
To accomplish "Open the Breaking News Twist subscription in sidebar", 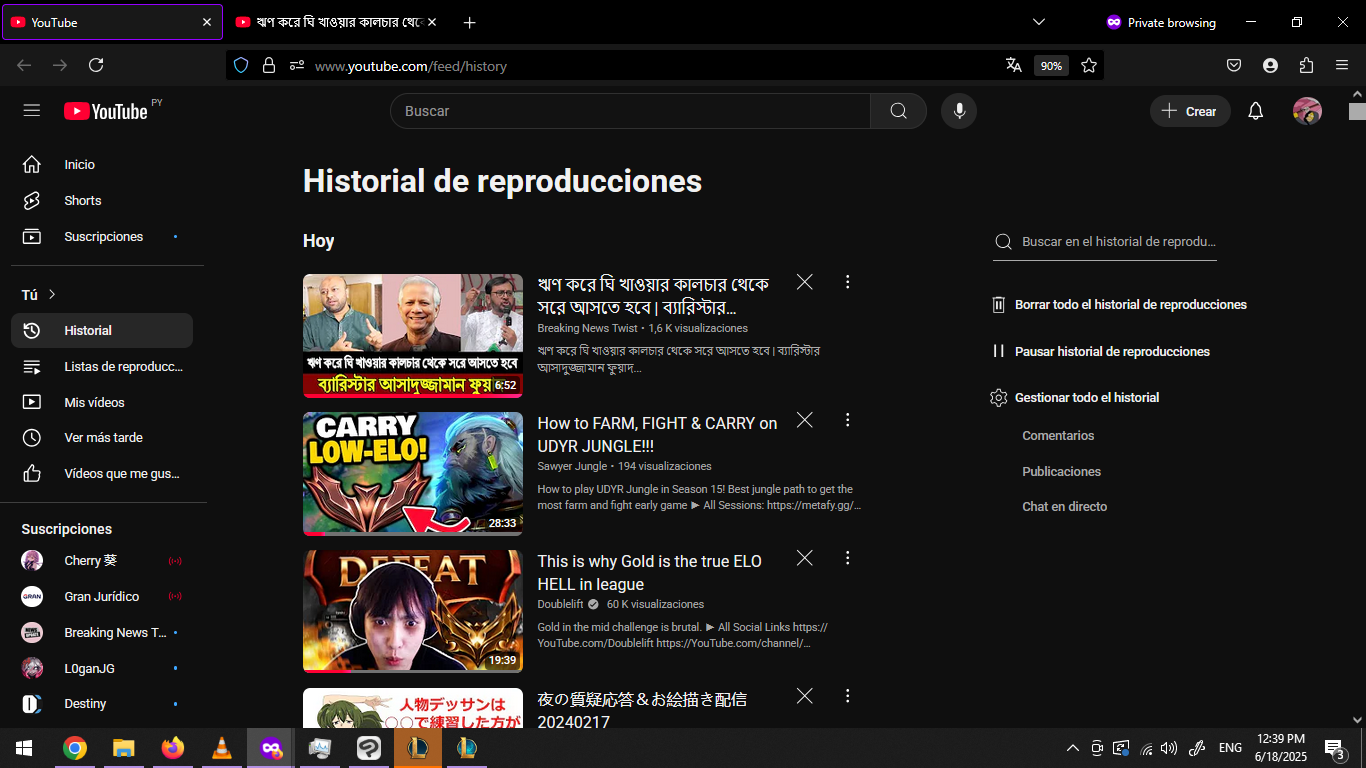I will 102,633.
